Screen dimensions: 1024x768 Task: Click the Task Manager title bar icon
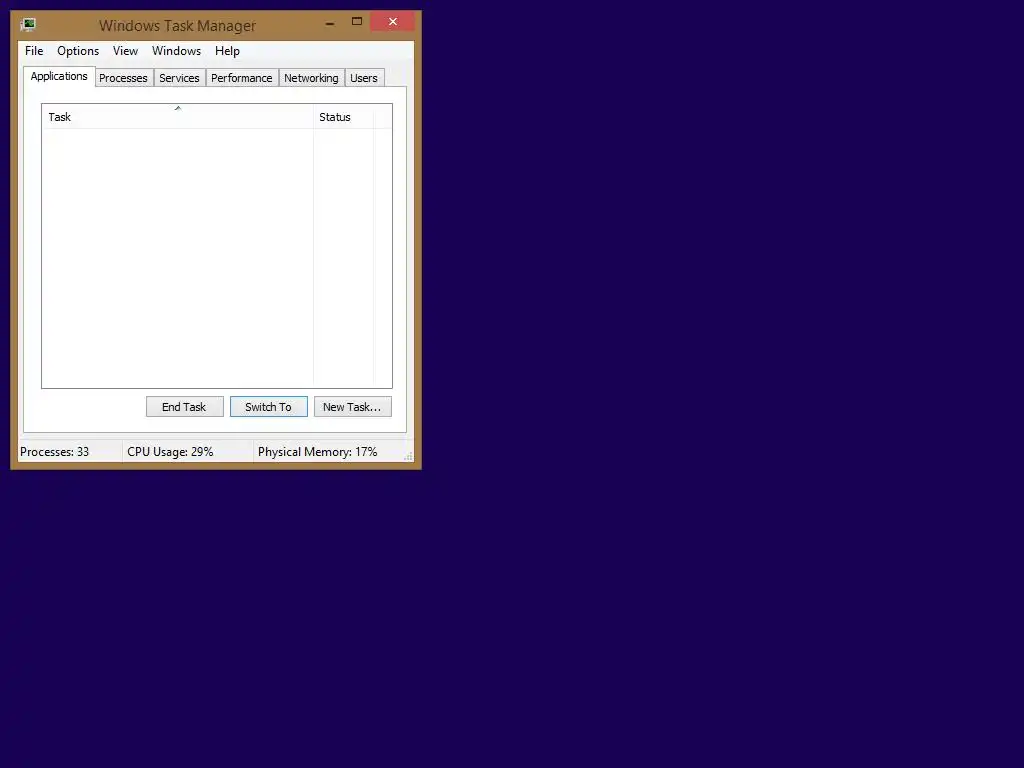[x=28, y=25]
